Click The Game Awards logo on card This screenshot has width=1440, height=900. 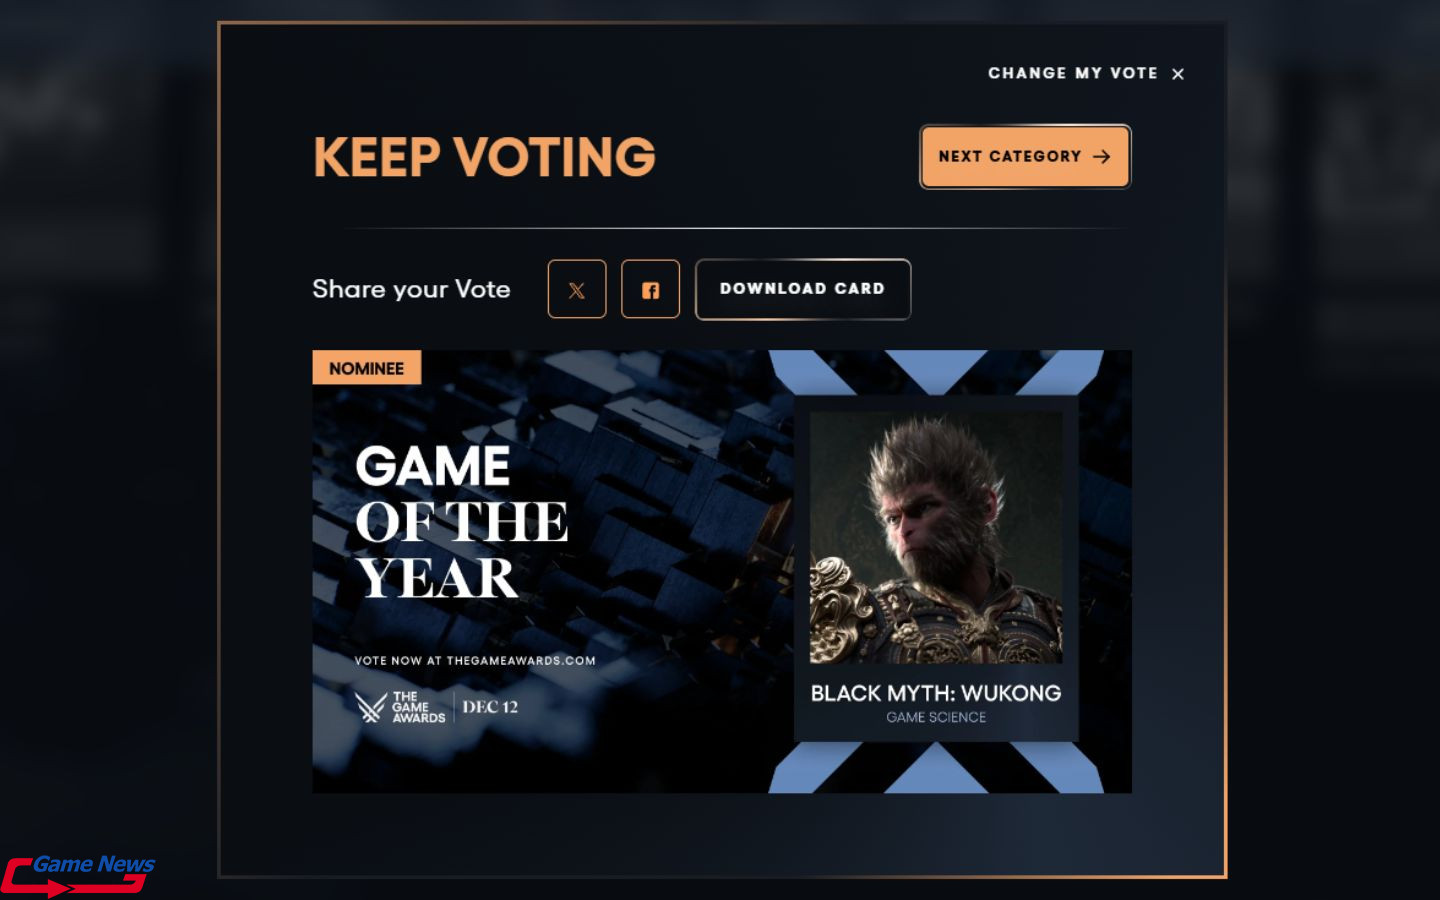tap(400, 707)
